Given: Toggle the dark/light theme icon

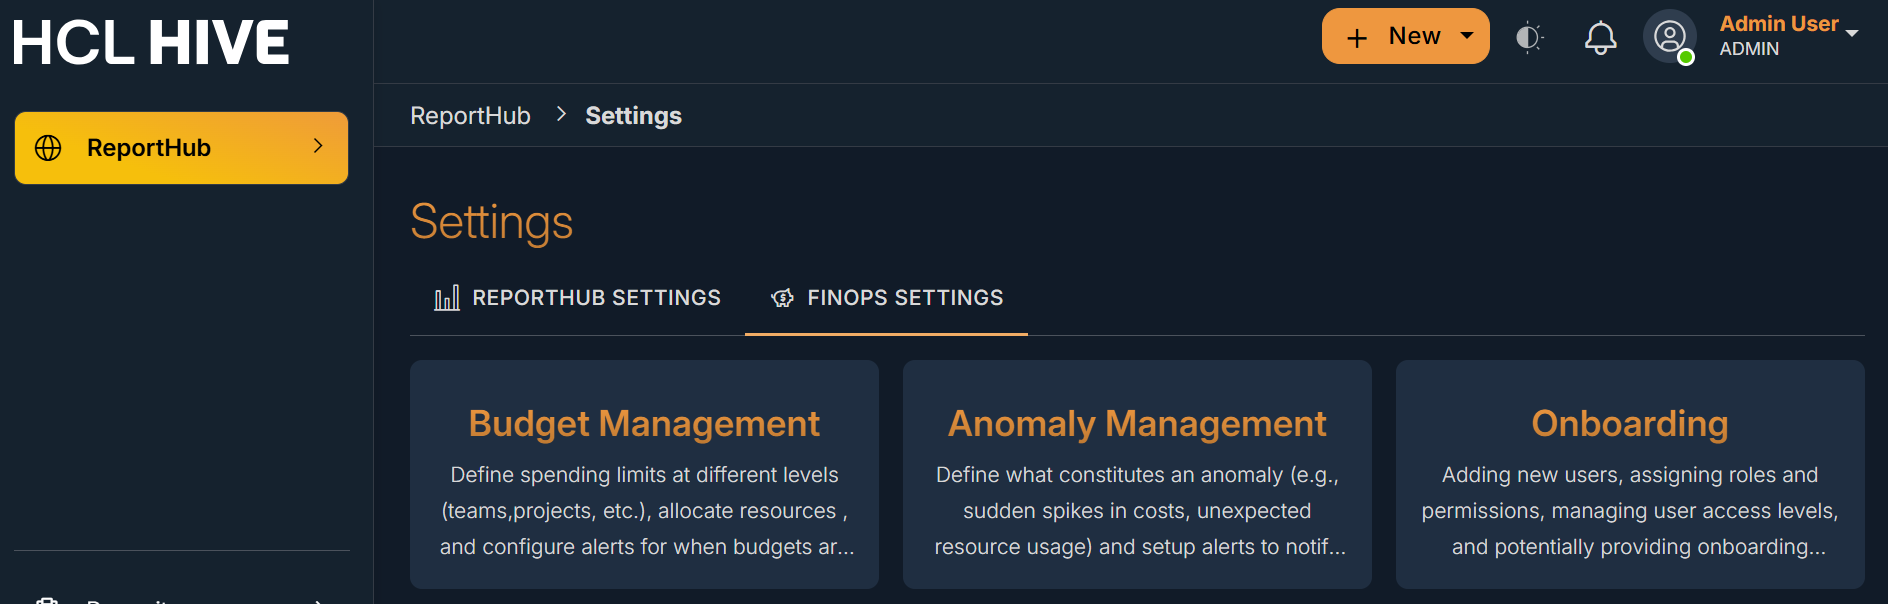Looking at the screenshot, I should (x=1528, y=38).
